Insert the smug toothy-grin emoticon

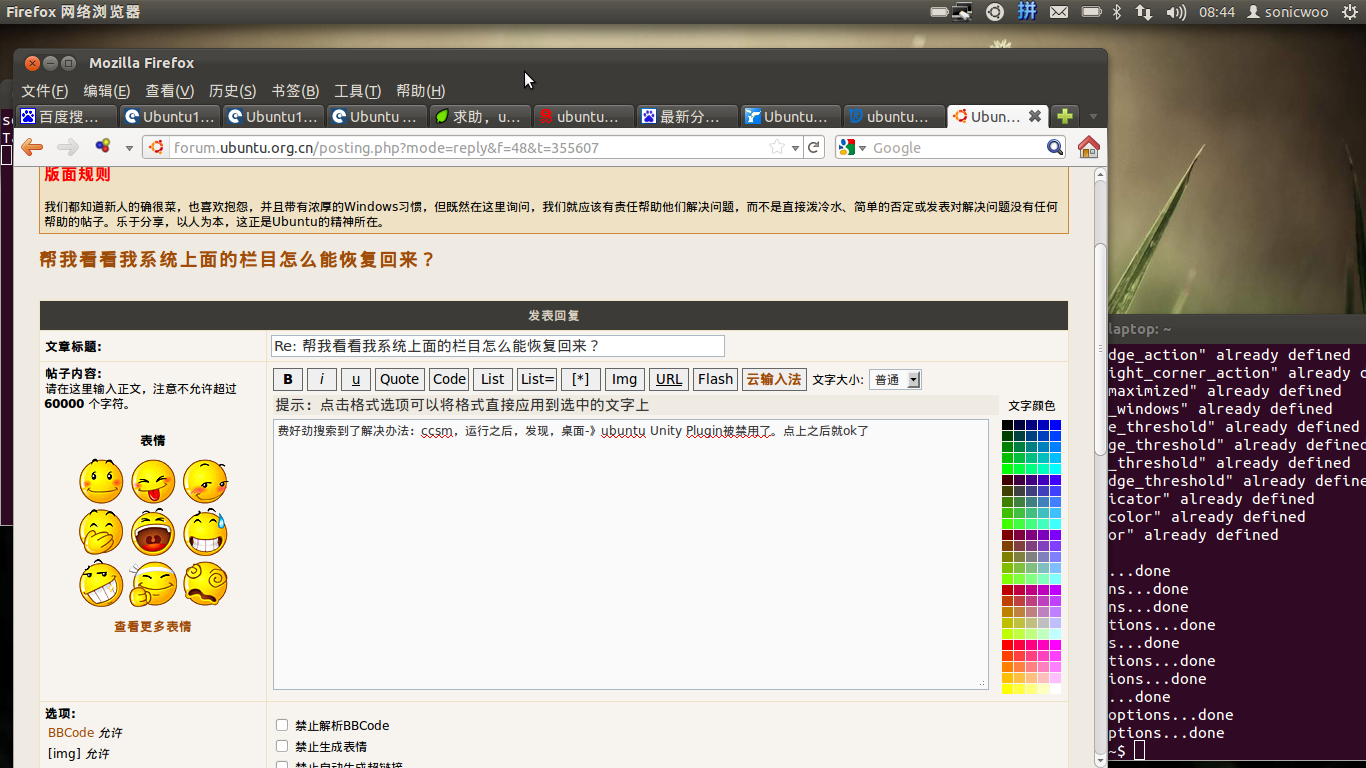(101, 585)
